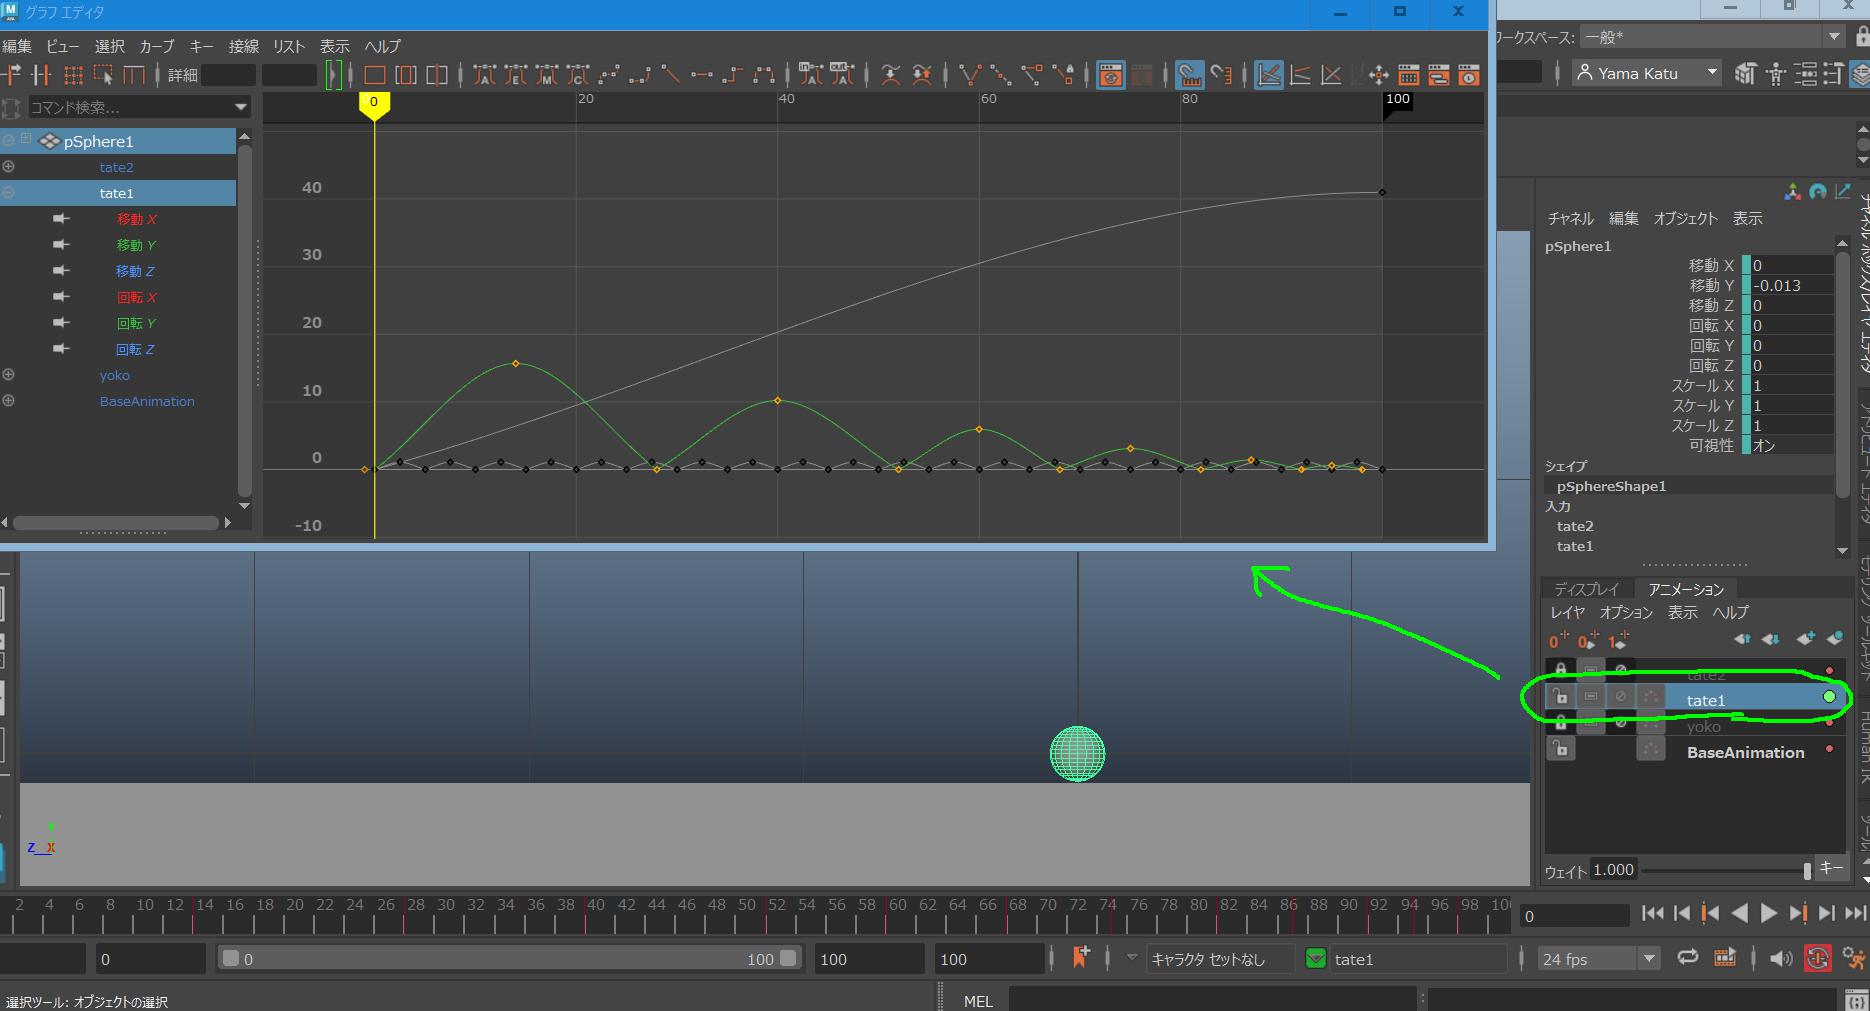Image resolution: width=1870 pixels, height=1011 pixels.
Task: Click the Center View on current time icon
Action: pos(437,75)
